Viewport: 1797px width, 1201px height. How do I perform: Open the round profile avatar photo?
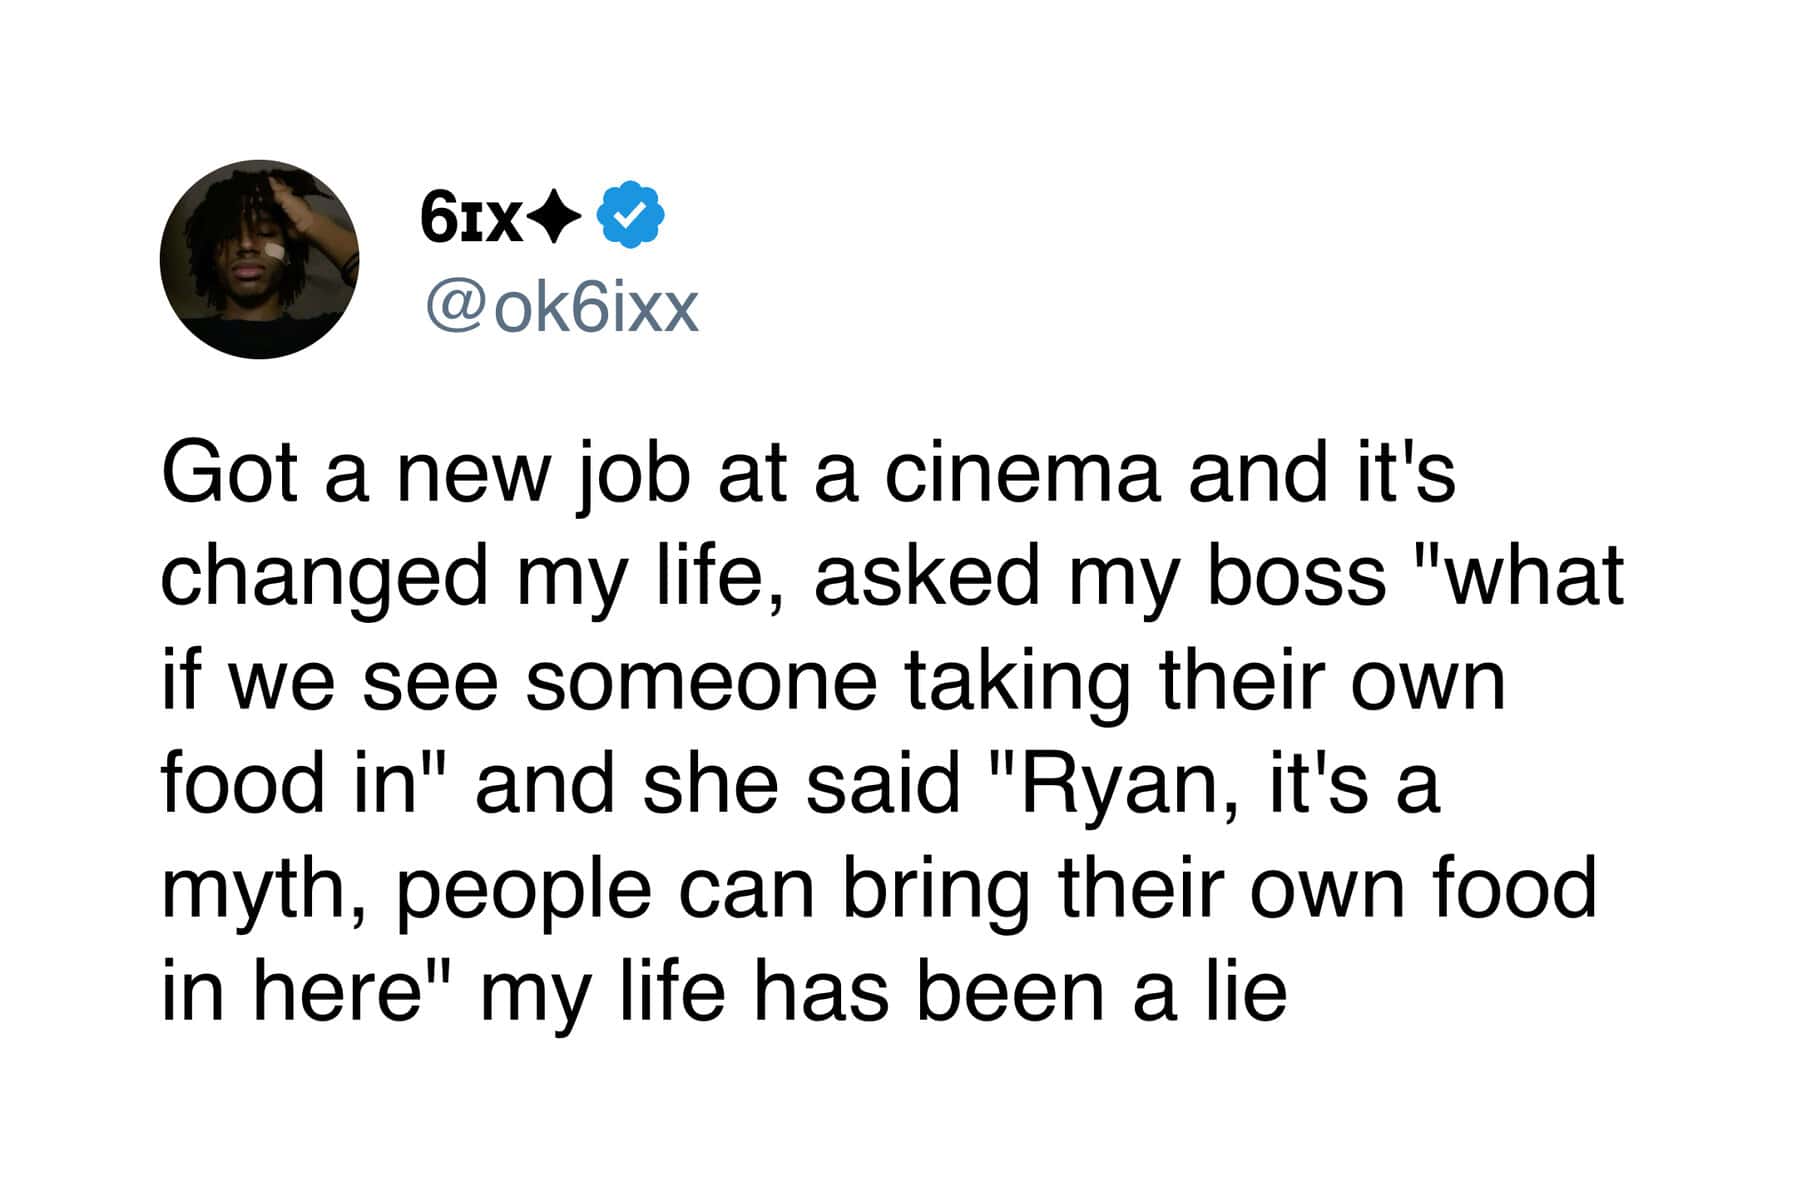pos(259,259)
